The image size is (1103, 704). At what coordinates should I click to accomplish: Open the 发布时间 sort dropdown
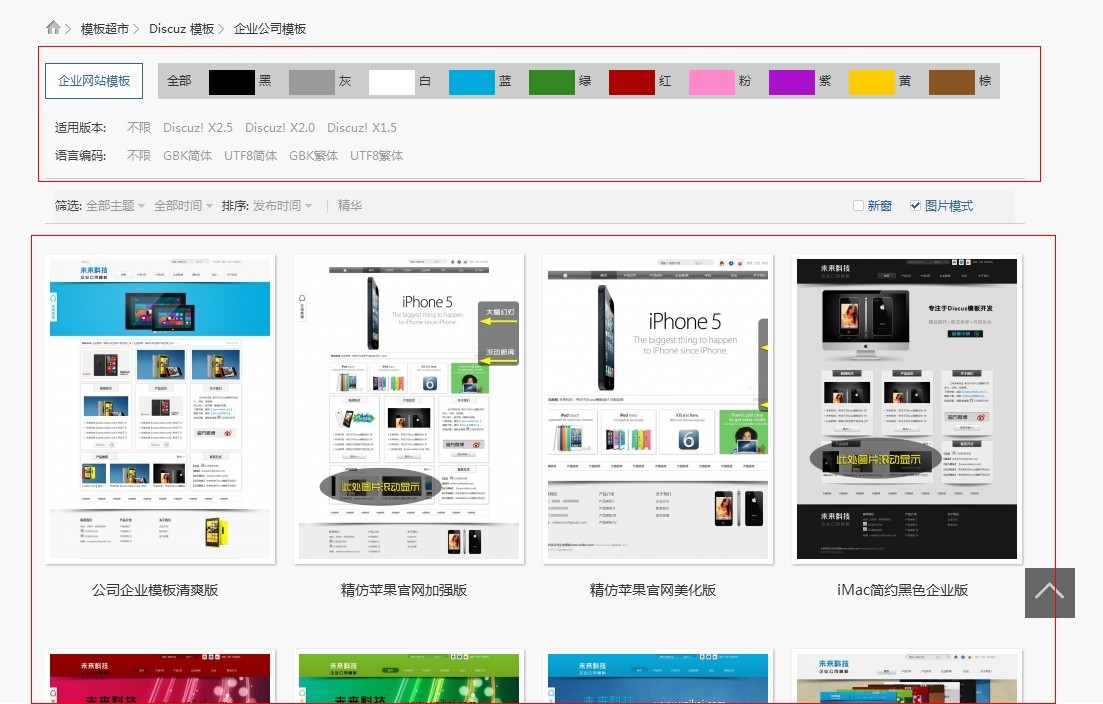click(x=282, y=205)
